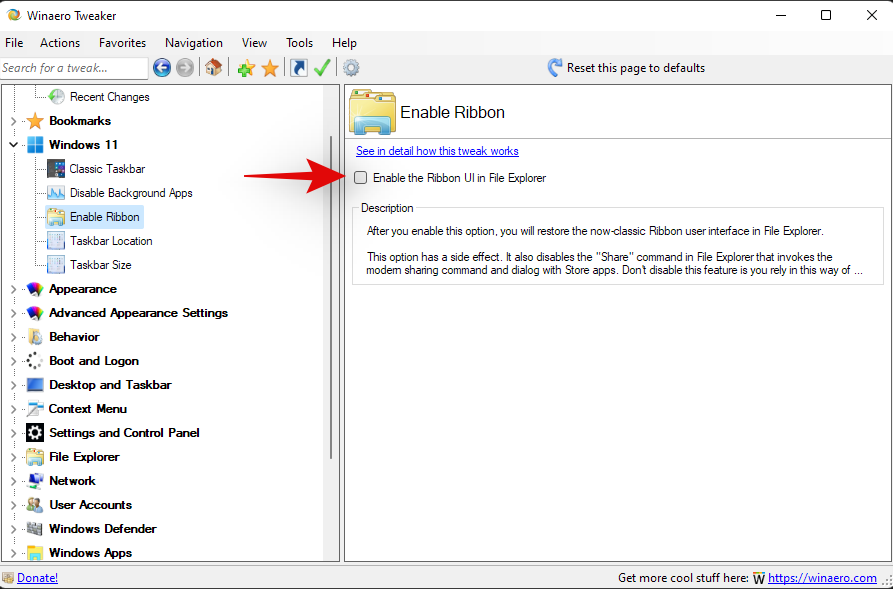Expand the Appearance category
Viewport: 893px width, 589px height.
tap(13, 289)
